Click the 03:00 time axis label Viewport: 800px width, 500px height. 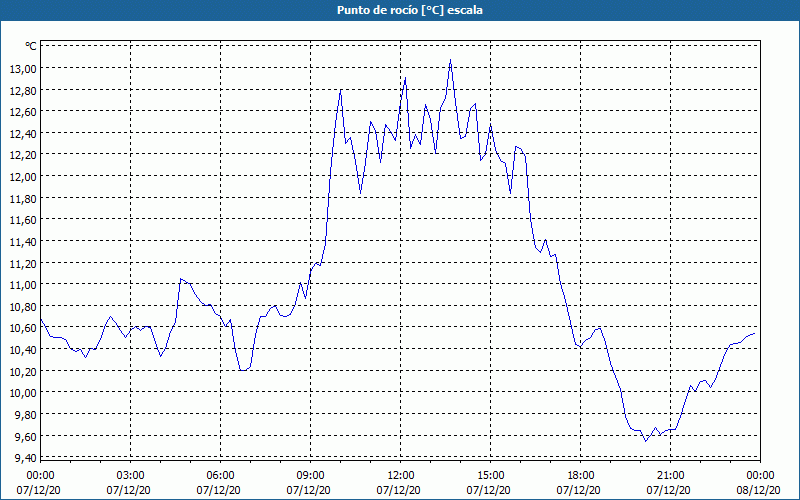coord(130,476)
